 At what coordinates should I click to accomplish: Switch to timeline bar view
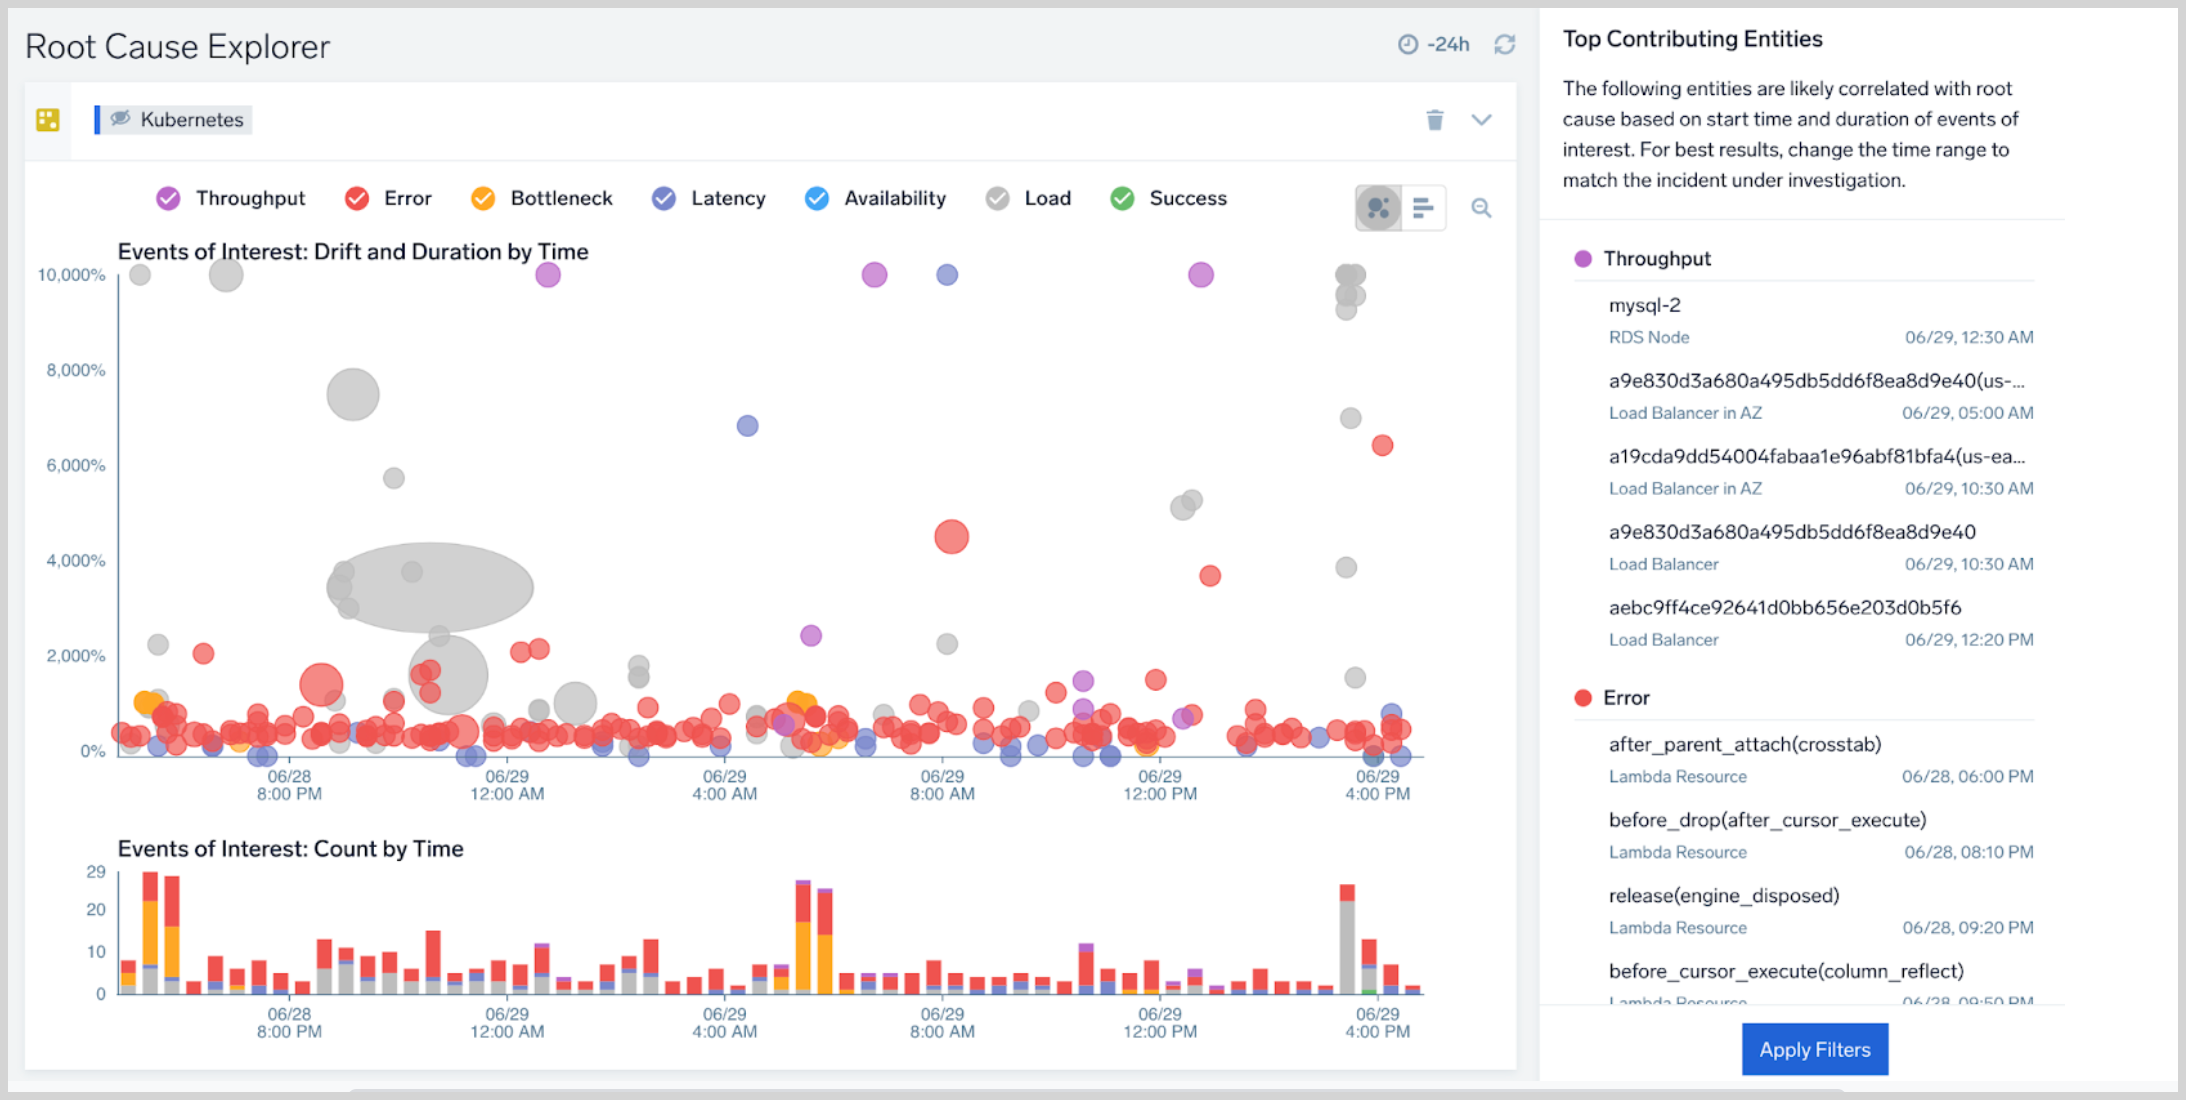tap(1423, 207)
